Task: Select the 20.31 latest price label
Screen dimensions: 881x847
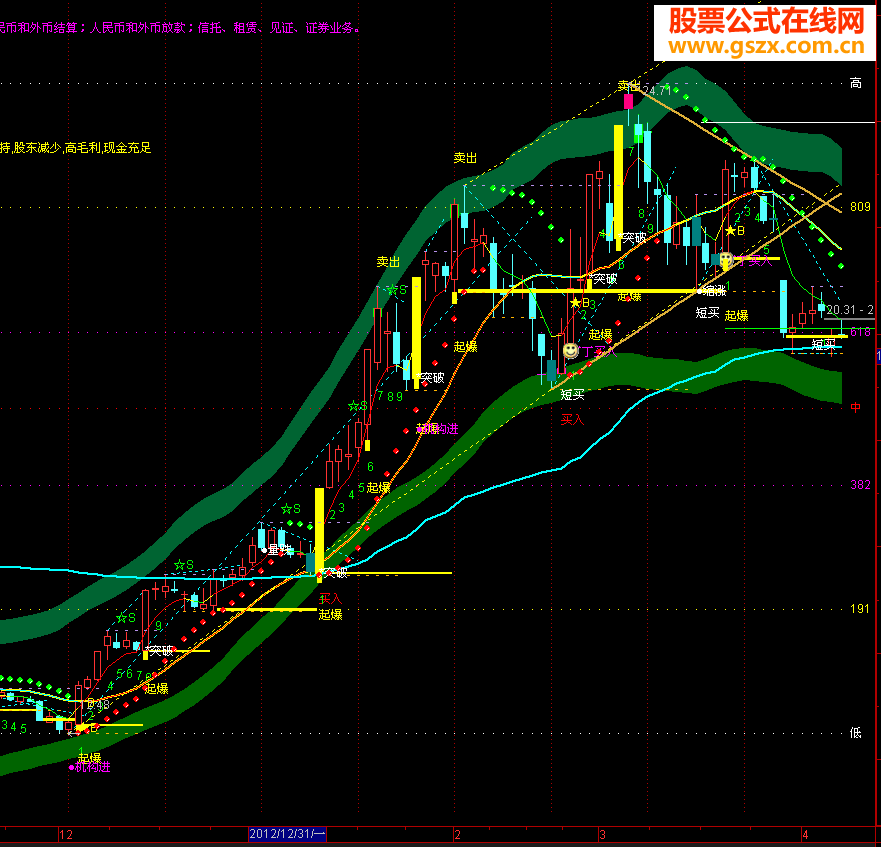Action: tap(850, 310)
